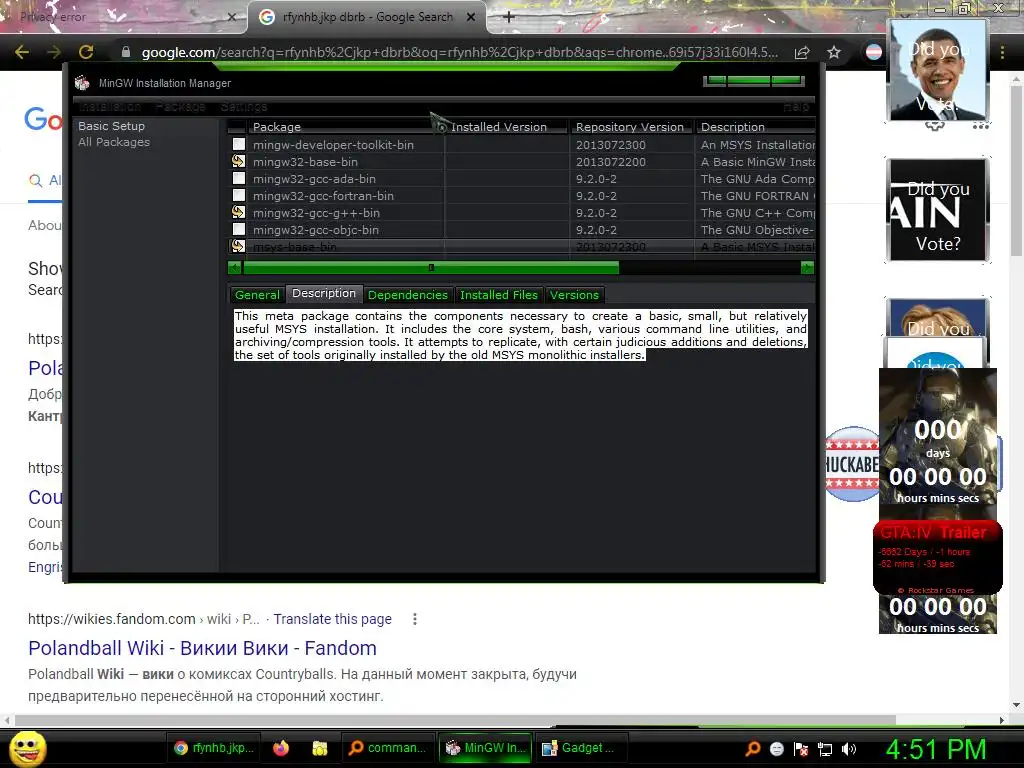Image resolution: width=1024 pixels, height=768 pixels.
Task: Go back in the Chrome browser
Action: [22, 52]
